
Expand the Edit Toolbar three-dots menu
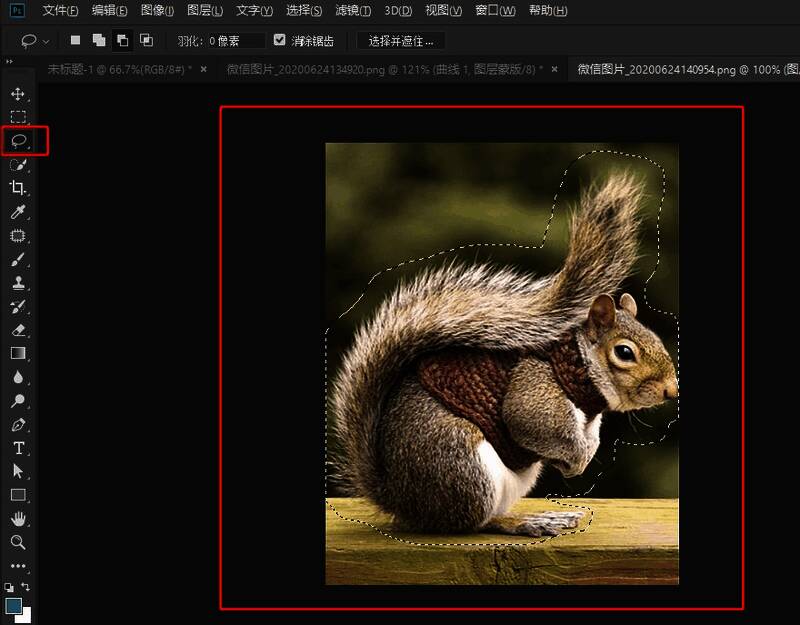pos(17,566)
